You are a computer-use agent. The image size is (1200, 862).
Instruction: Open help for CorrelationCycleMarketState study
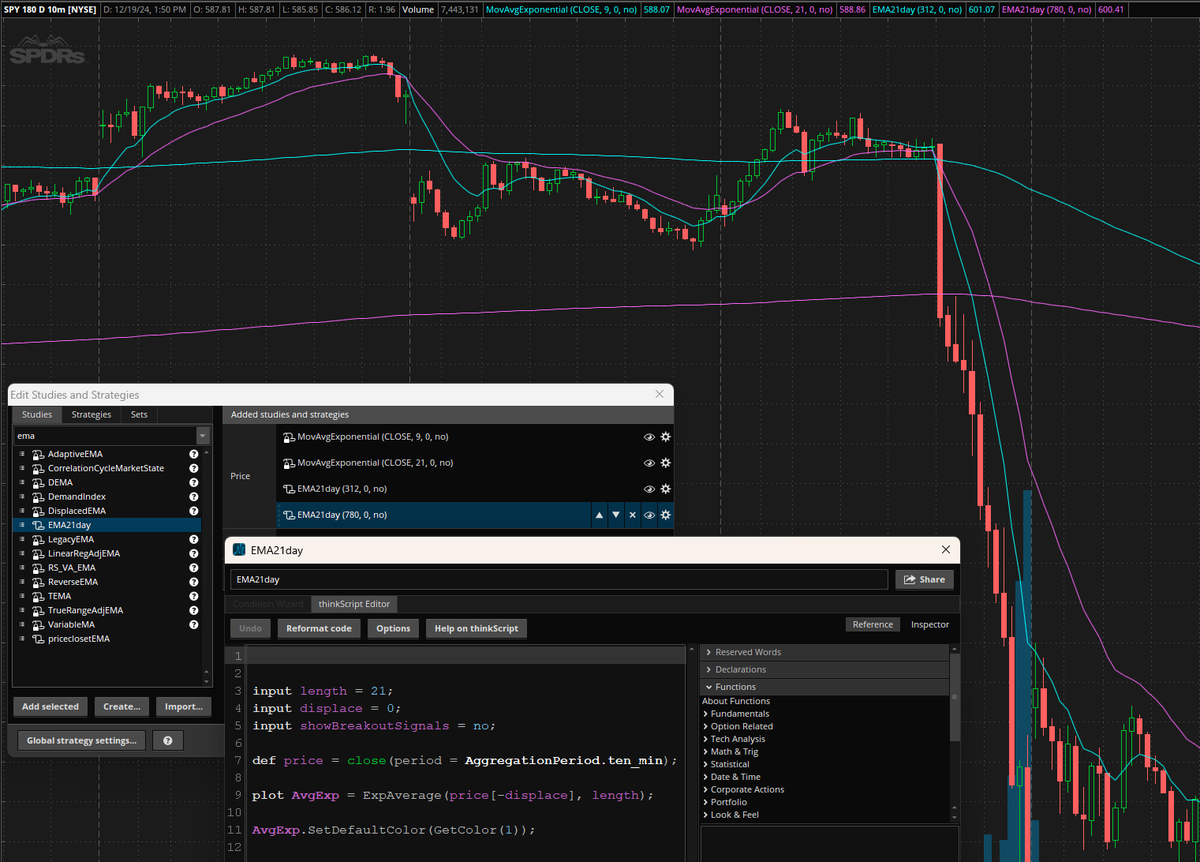pos(195,468)
